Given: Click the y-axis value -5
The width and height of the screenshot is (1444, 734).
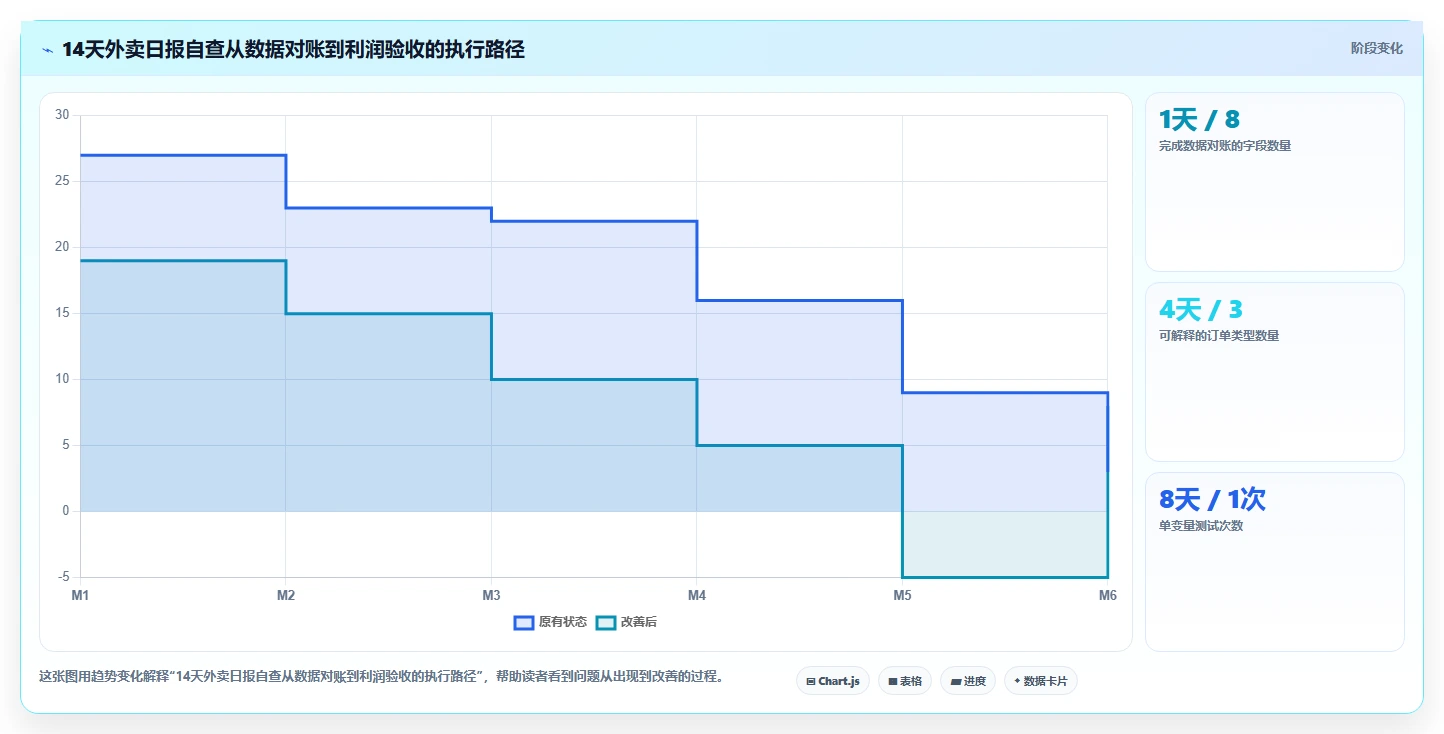Looking at the screenshot, I should pyautogui.click(x=64, y=577).
